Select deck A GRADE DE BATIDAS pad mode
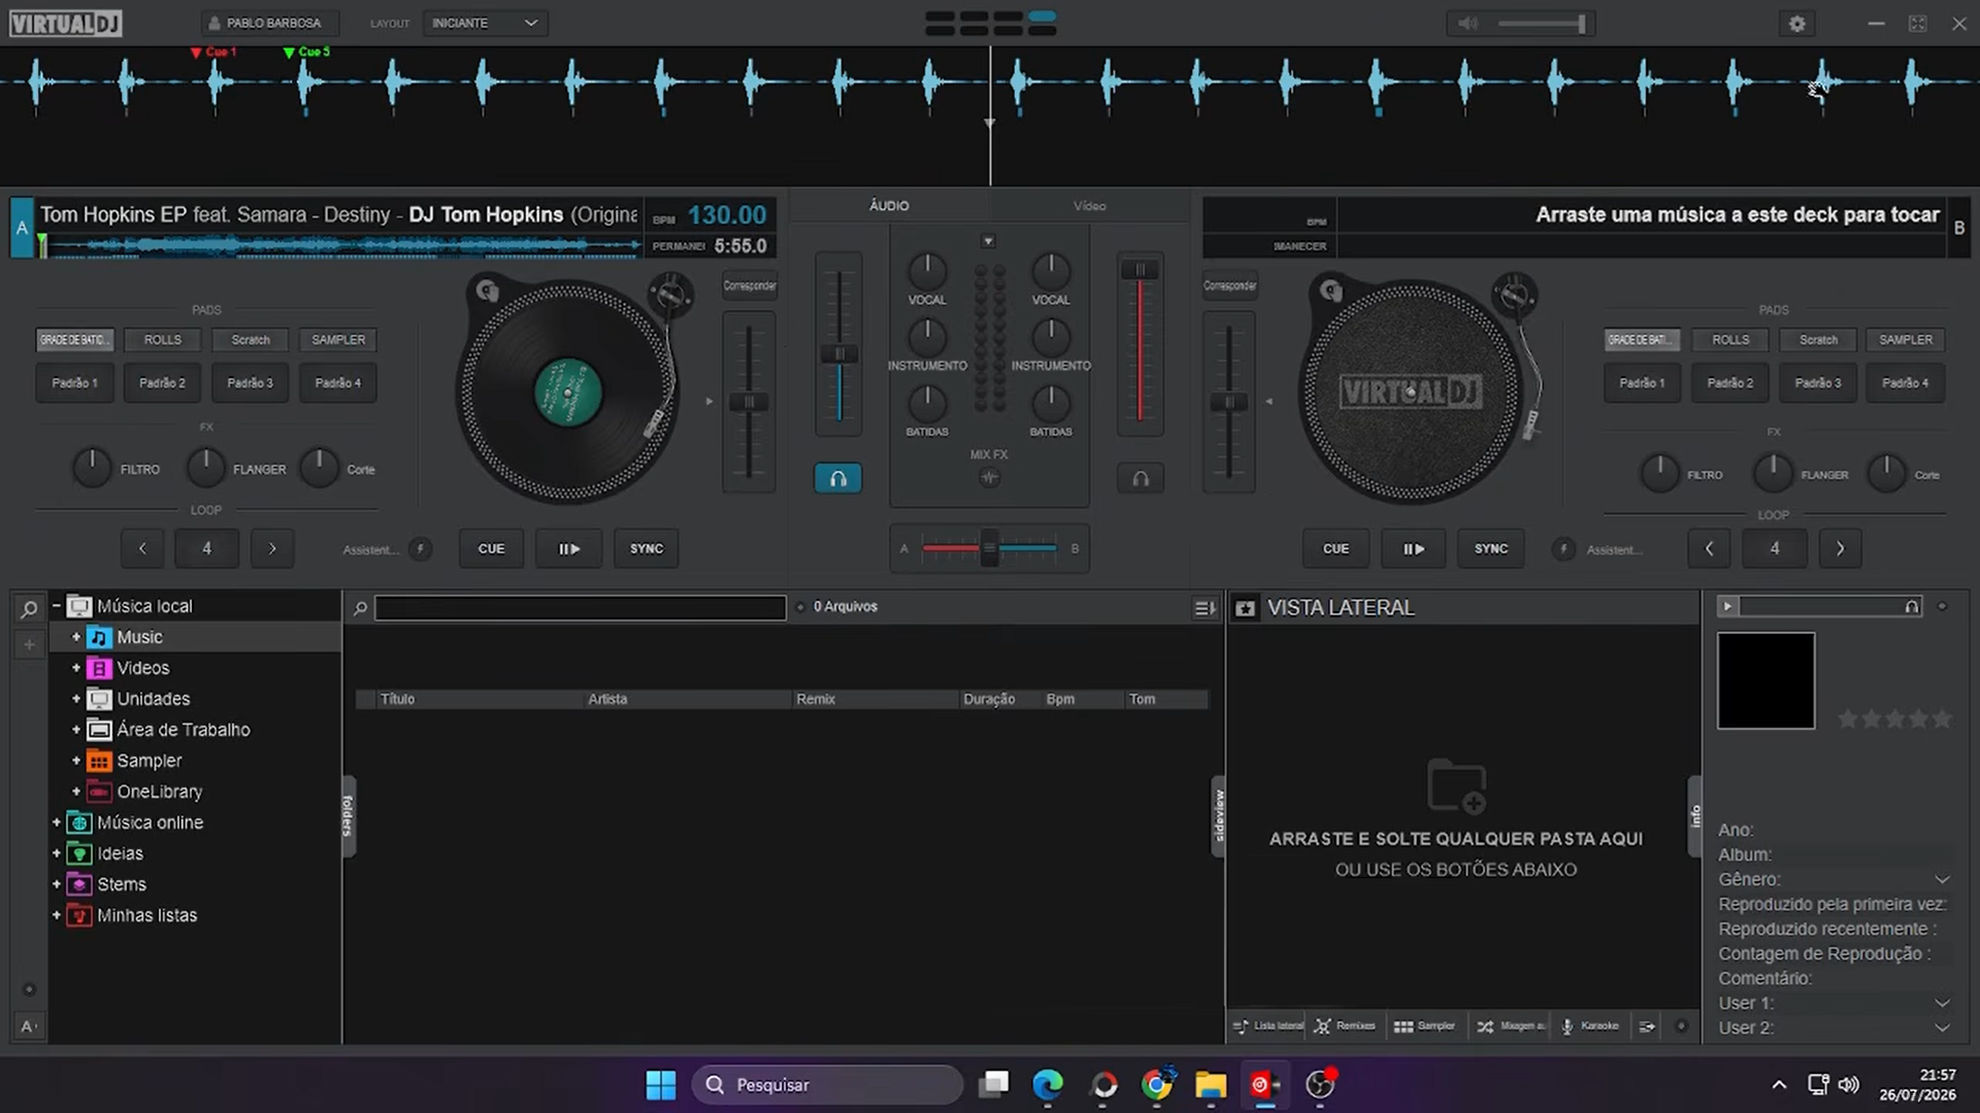Screen dimensions: 1980x1113 click(x=74, y=340)
